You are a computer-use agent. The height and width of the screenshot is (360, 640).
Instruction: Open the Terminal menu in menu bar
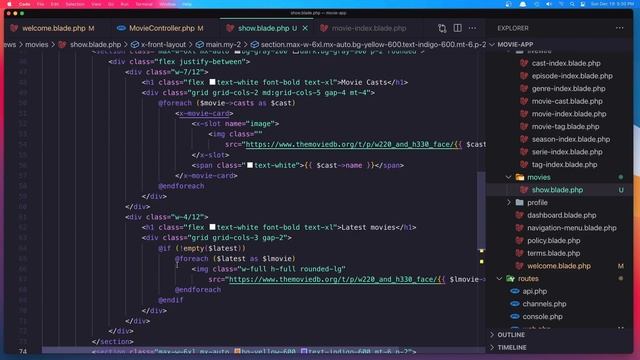144,4
